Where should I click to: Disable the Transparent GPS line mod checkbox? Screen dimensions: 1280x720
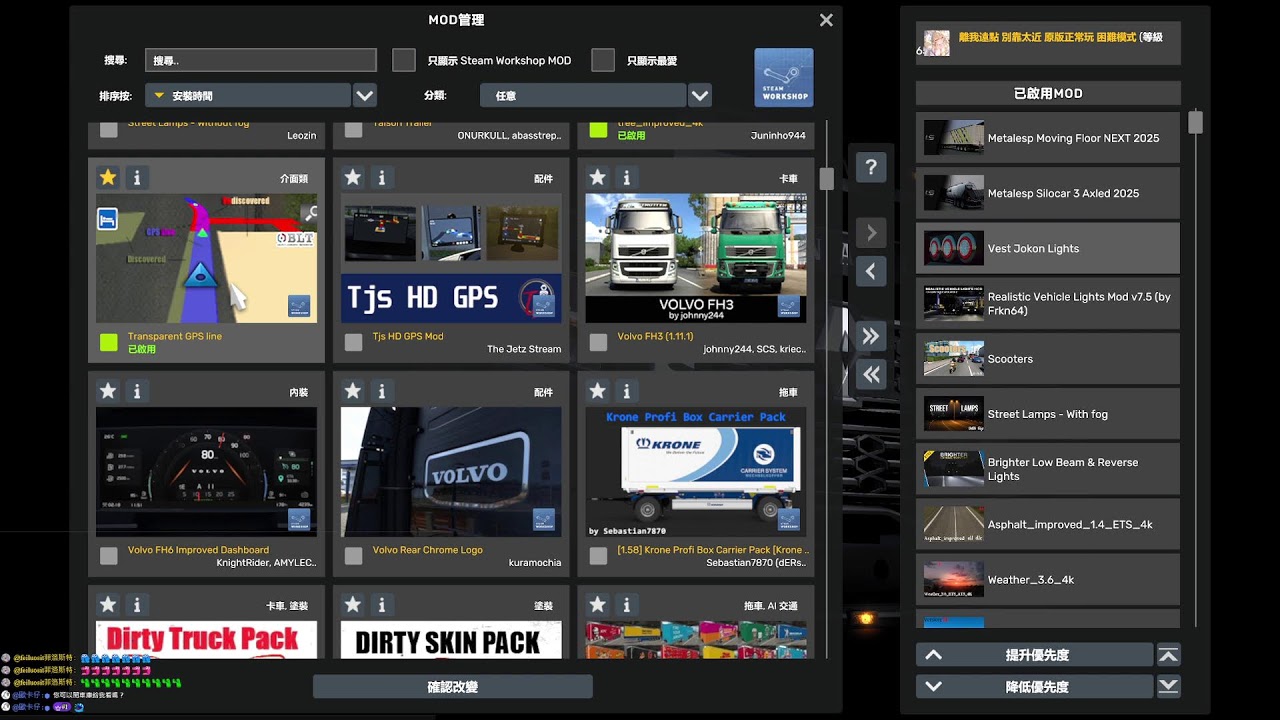coord(109,342)
